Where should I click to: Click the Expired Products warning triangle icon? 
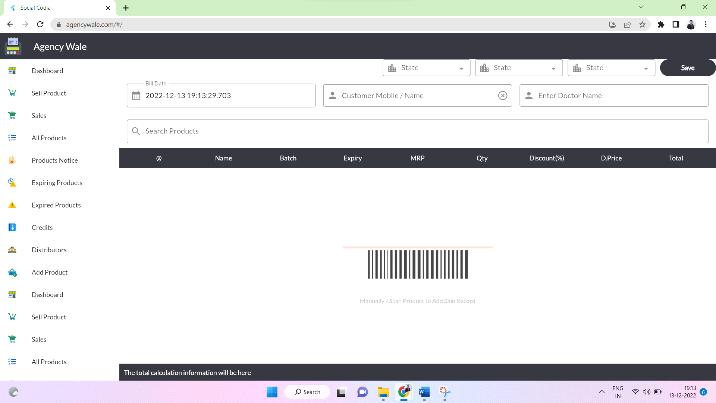12,205
